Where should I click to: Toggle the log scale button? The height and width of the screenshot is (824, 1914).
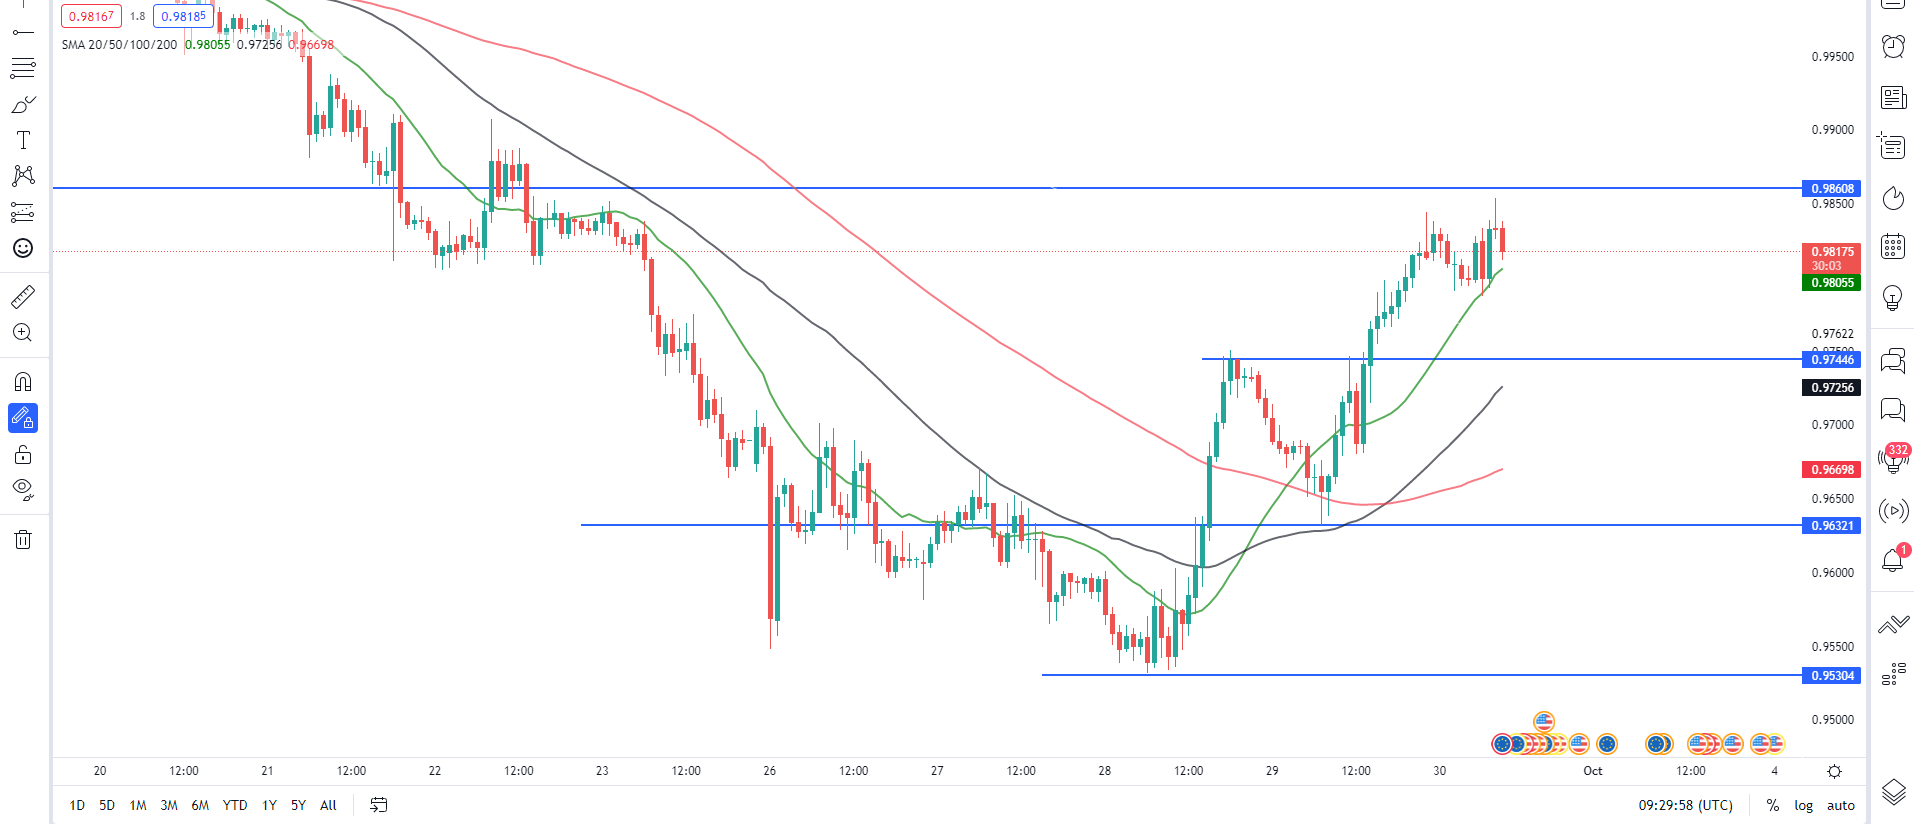coord(1803,805)
